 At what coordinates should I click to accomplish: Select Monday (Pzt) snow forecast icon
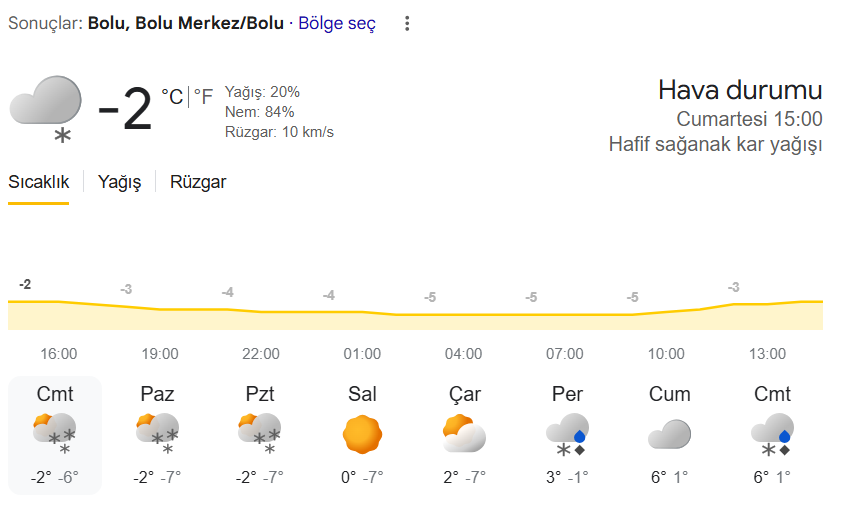tap(260, 434)
